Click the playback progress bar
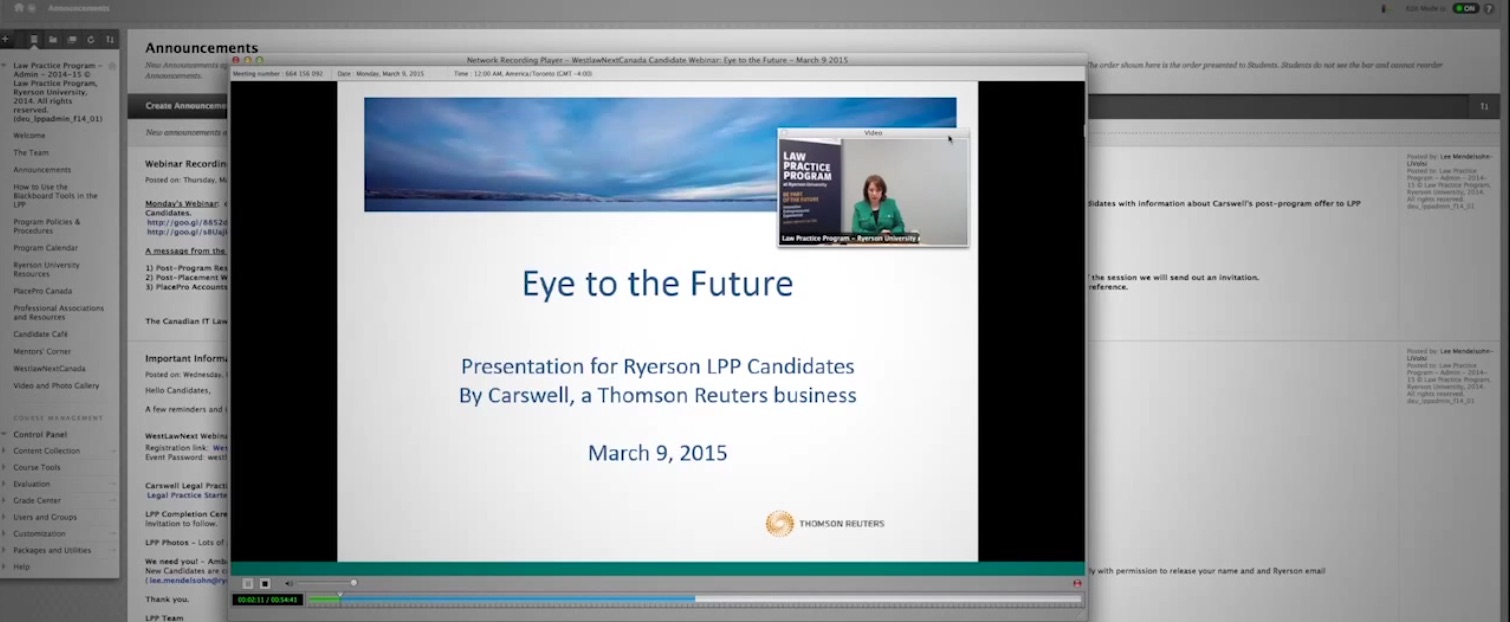Image resolution: width=1510 pixels, height=622 pixels. (695, 599)
